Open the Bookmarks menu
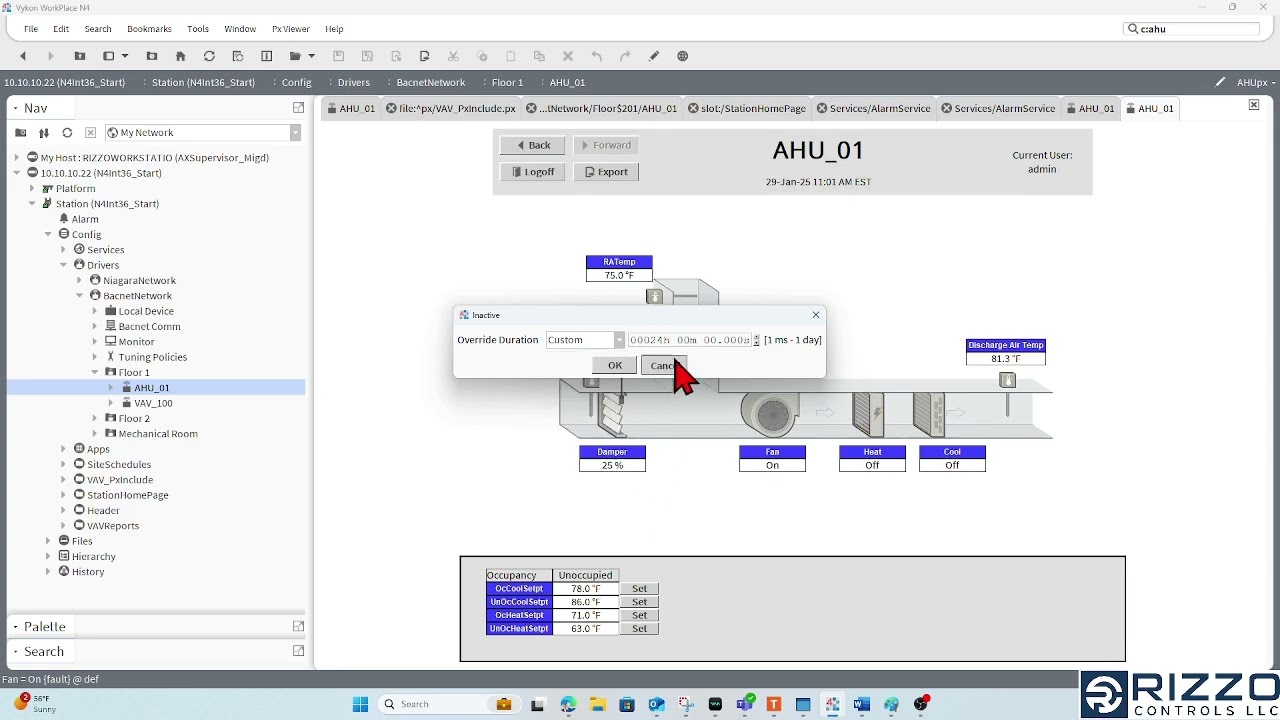 pyautogui.click(x=149, y=29)
